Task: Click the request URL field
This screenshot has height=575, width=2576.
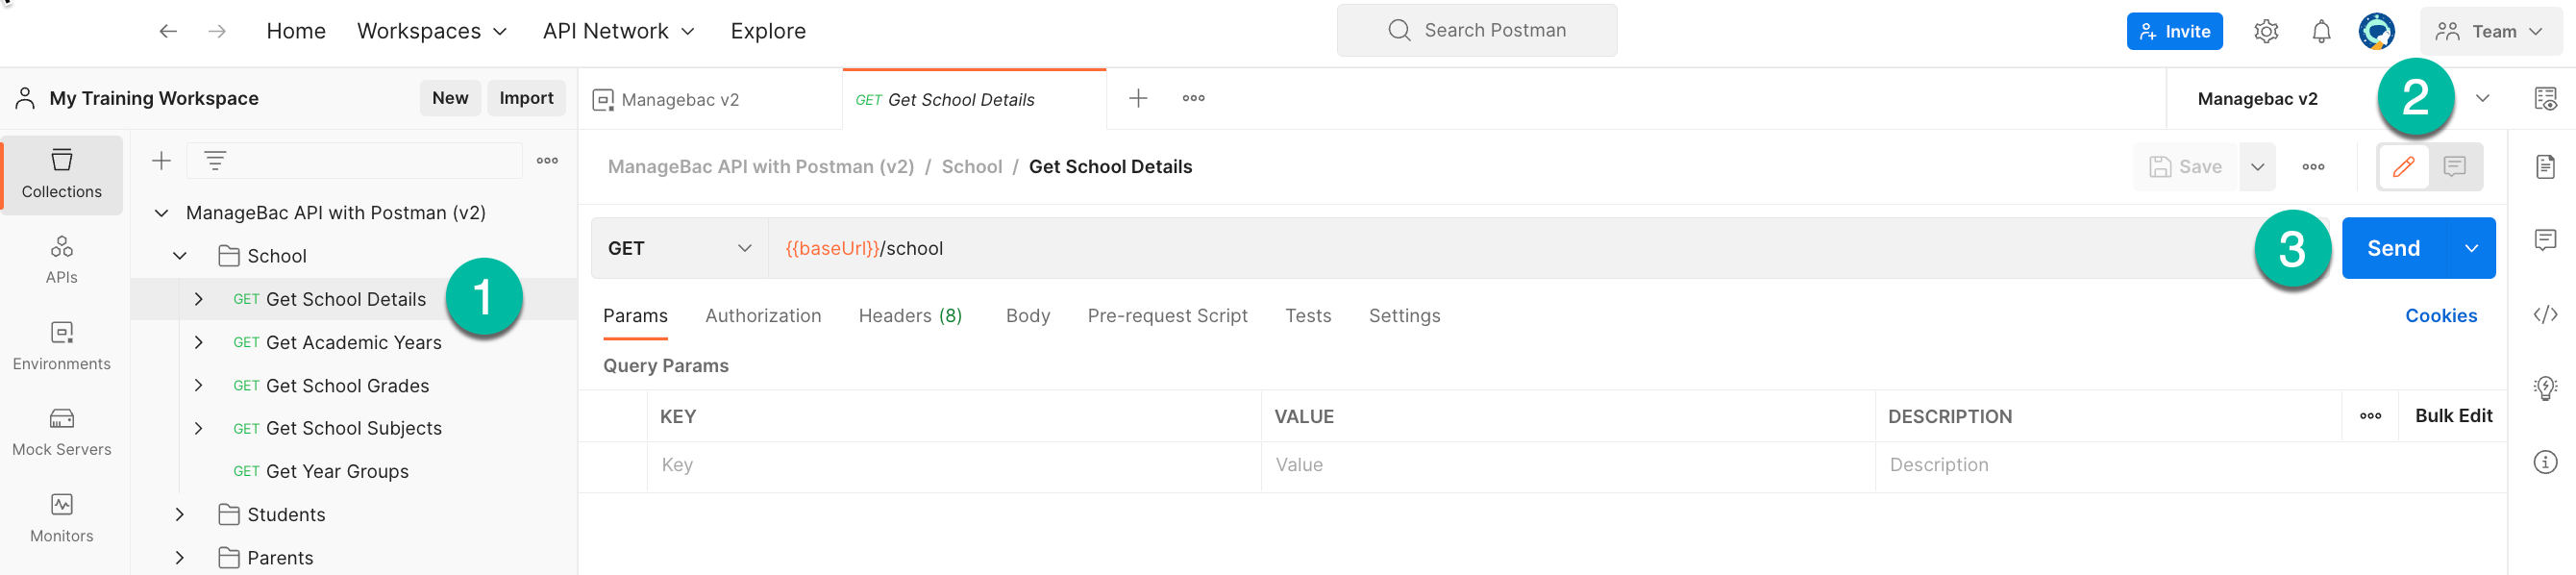Action: coord(1510,248)
